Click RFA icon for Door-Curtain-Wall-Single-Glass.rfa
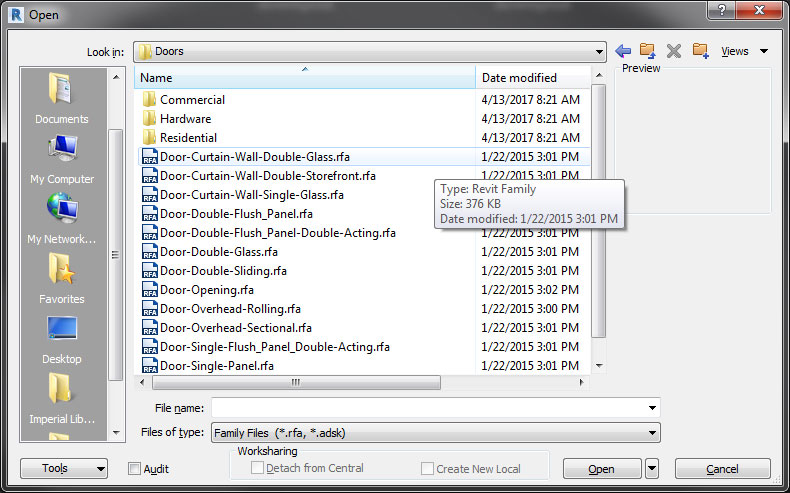Viewport: 790px width, 493px height. pyautogui.click(x=150, y=195)
